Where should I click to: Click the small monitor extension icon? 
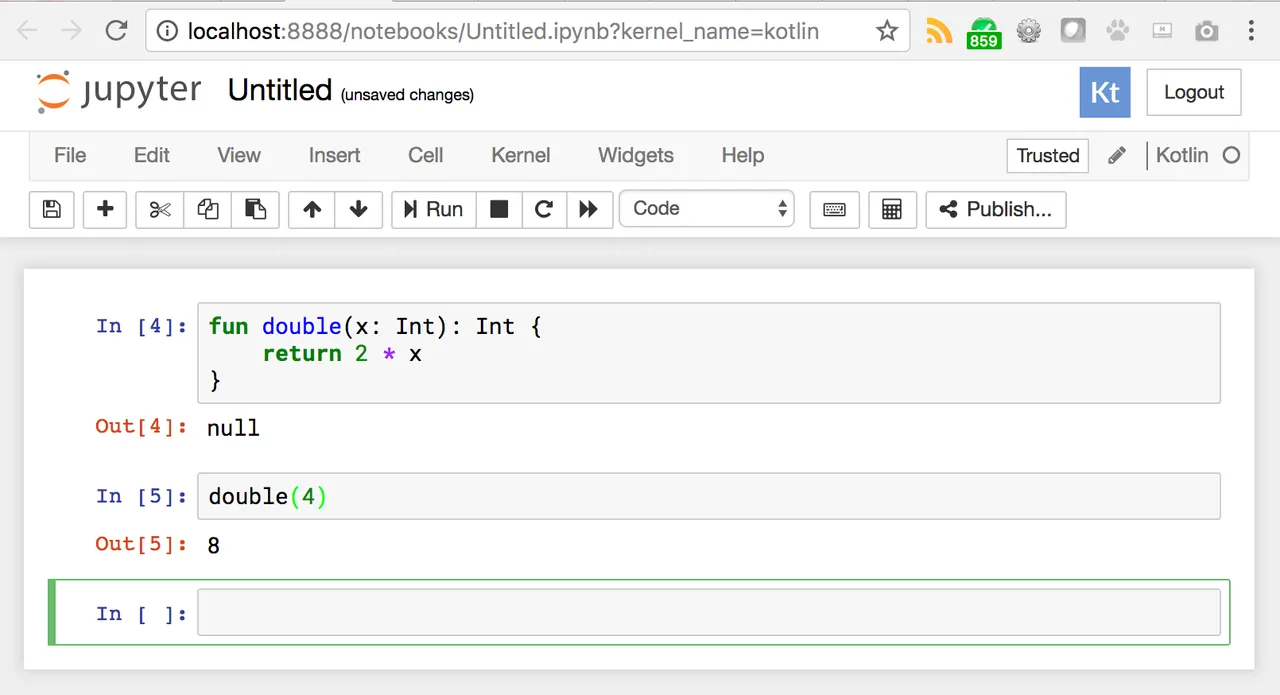(x=1162, y=31)
